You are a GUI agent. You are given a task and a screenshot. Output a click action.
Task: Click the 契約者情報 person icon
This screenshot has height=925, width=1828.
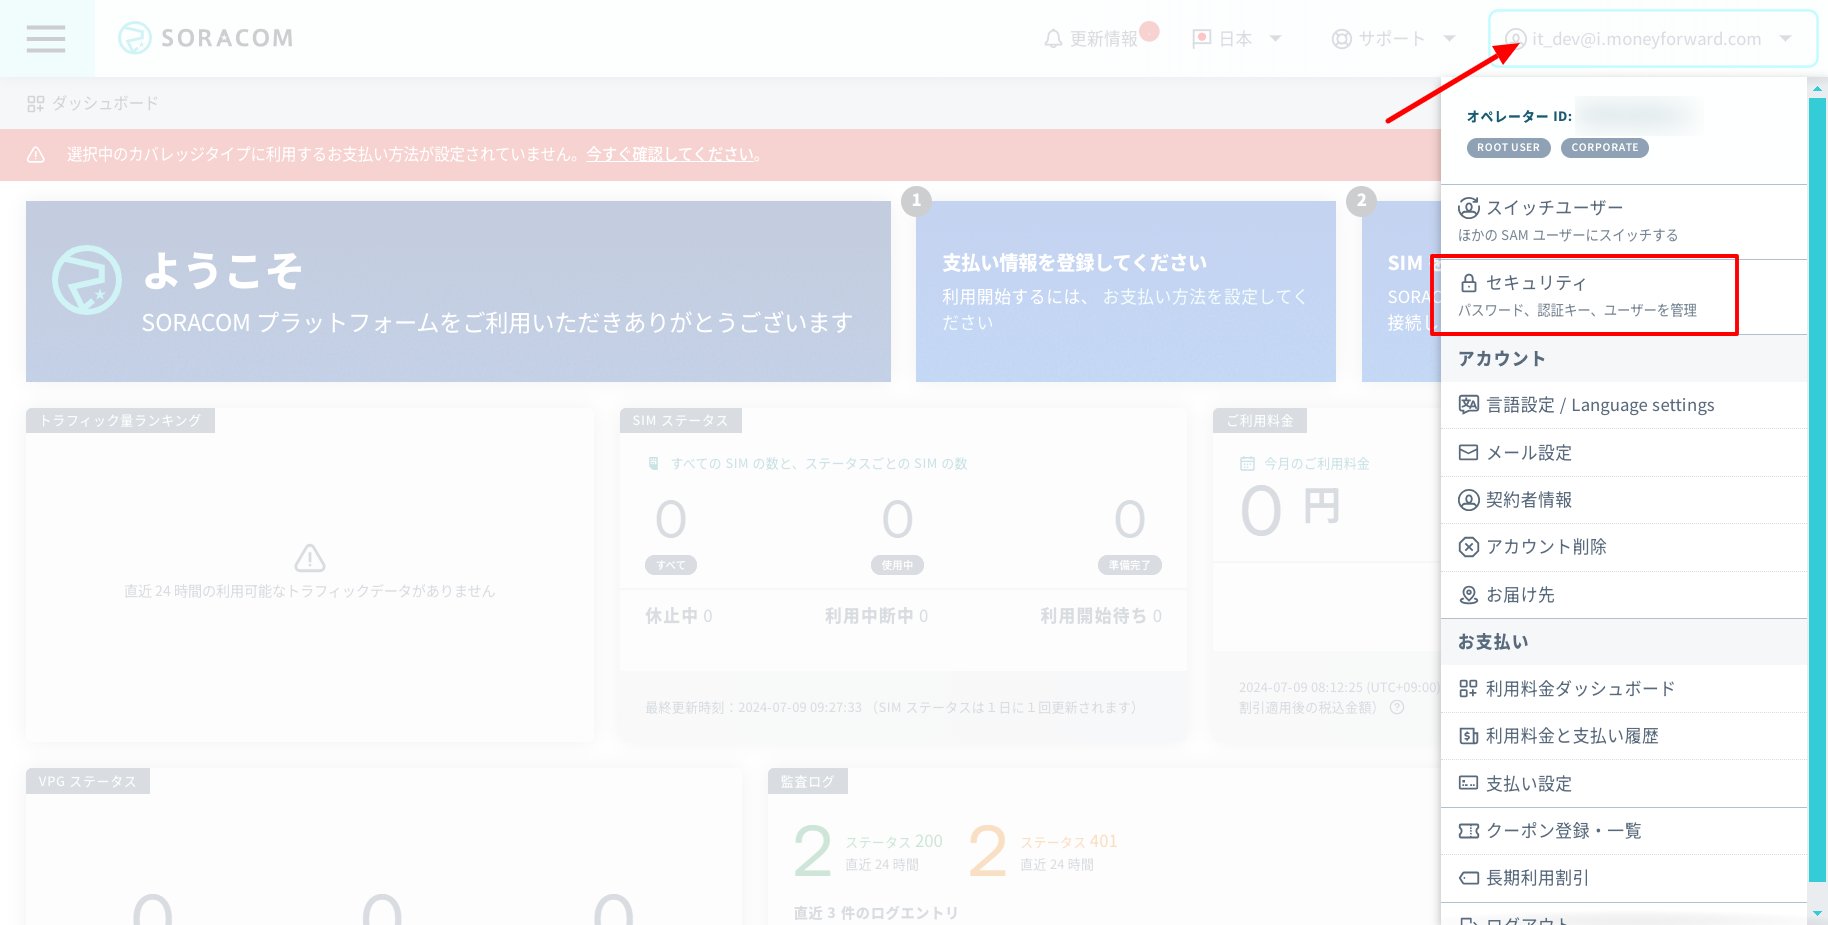coord(1468,500)
